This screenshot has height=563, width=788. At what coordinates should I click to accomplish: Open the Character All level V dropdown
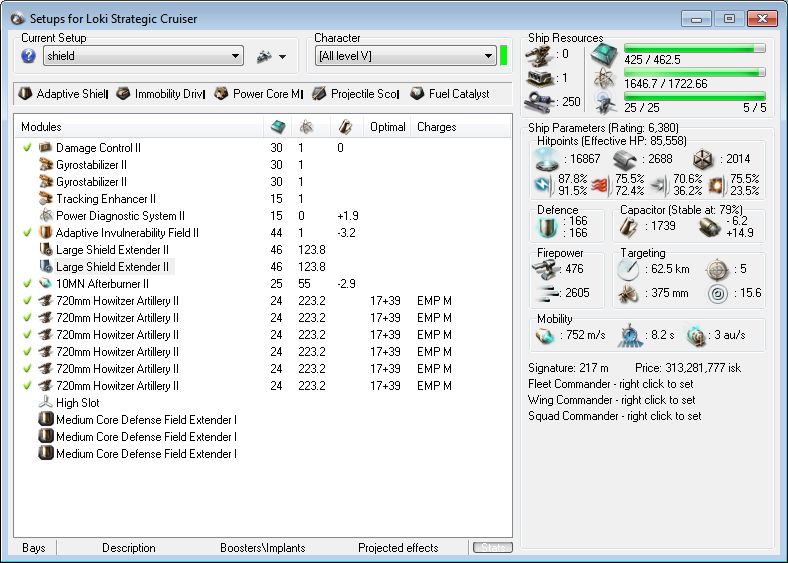pos(406,56)
